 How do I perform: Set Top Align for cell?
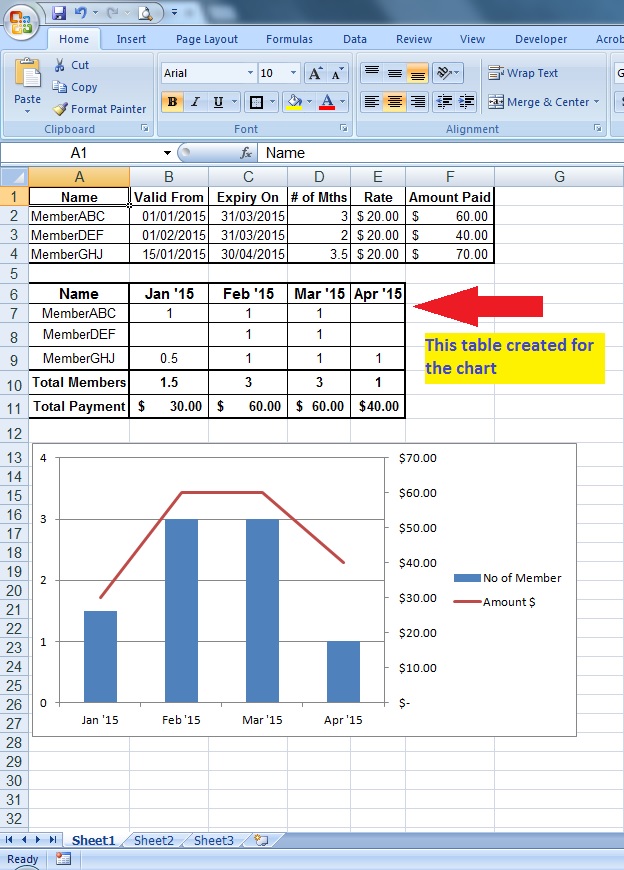[372, 73]
